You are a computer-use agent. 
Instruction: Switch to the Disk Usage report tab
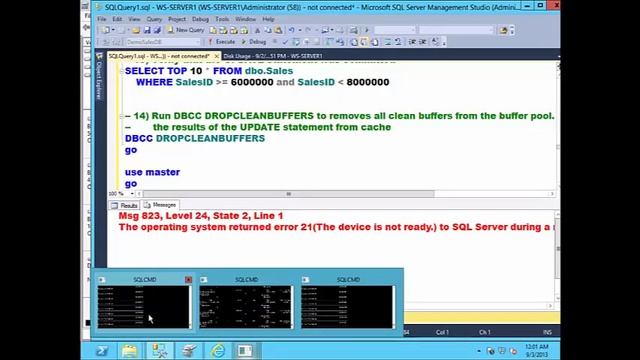pyautogui.click(x=273, y=56)
